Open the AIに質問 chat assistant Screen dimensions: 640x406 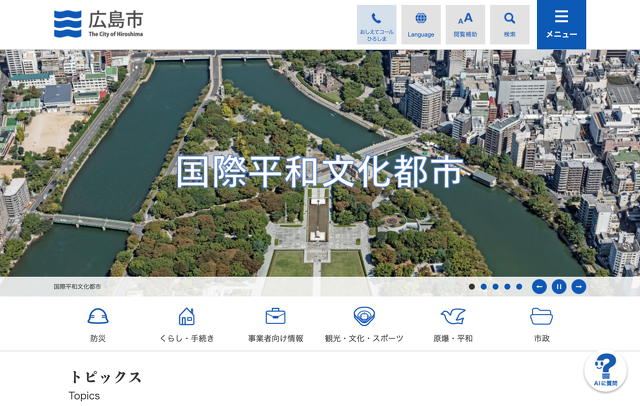pyautogui.click(x=605, y=371)
